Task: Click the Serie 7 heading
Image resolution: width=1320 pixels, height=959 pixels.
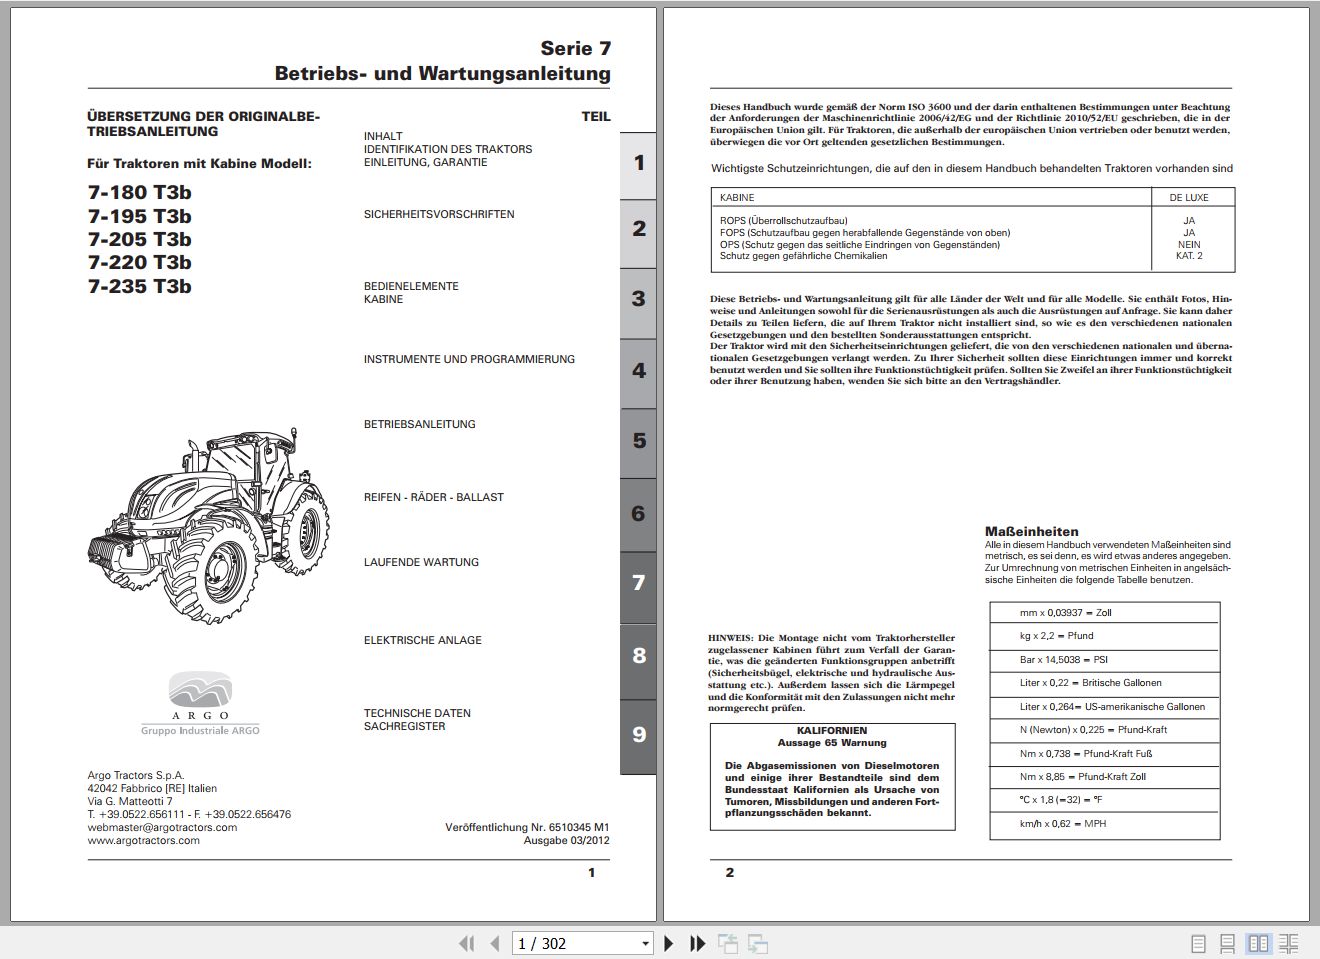Action: point(575,48)
